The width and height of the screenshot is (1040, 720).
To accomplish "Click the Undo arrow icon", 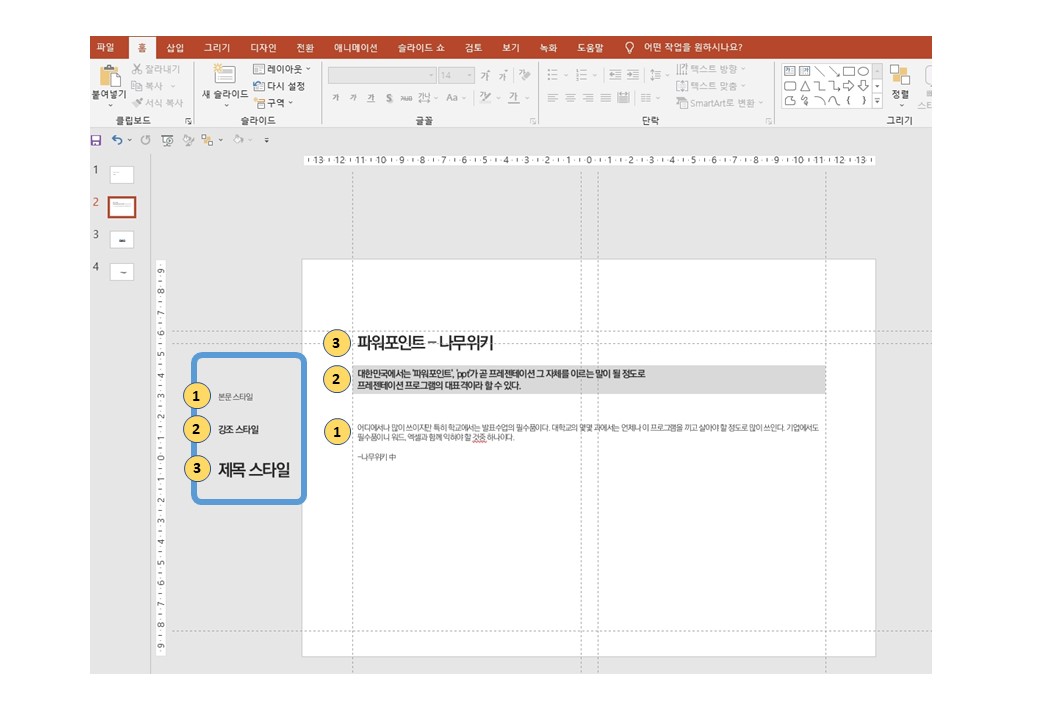I will click(117, 140).
